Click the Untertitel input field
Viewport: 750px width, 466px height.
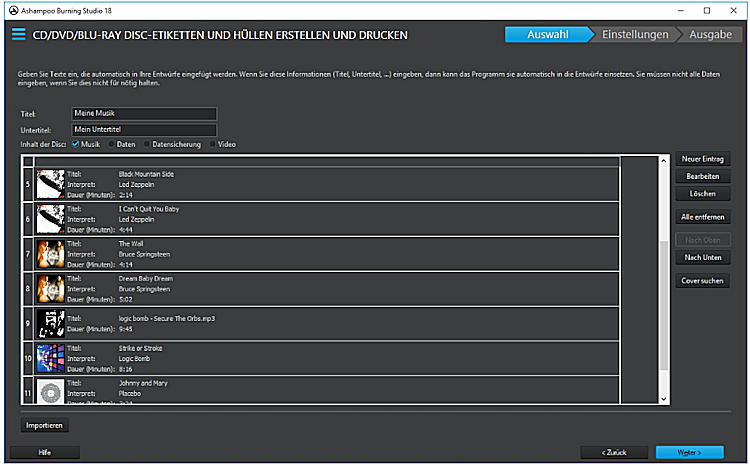coord(144,129)
